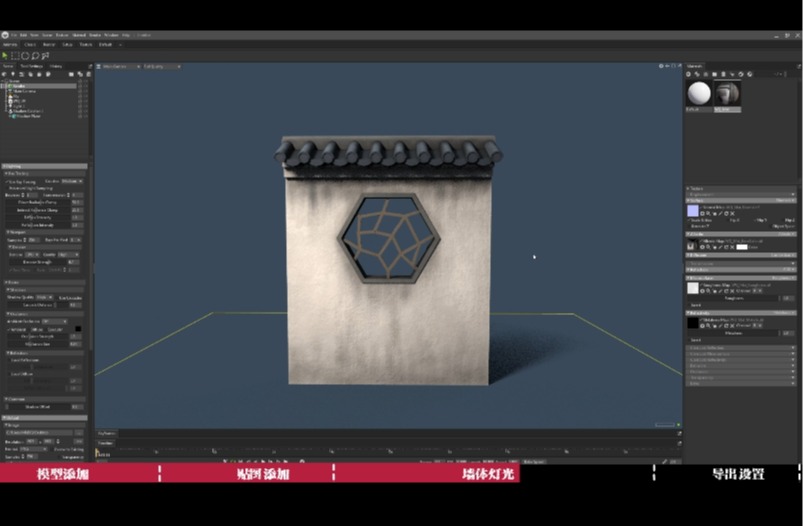
Task: Open the Shadow Quality dropdown
Action: [44, 298]
